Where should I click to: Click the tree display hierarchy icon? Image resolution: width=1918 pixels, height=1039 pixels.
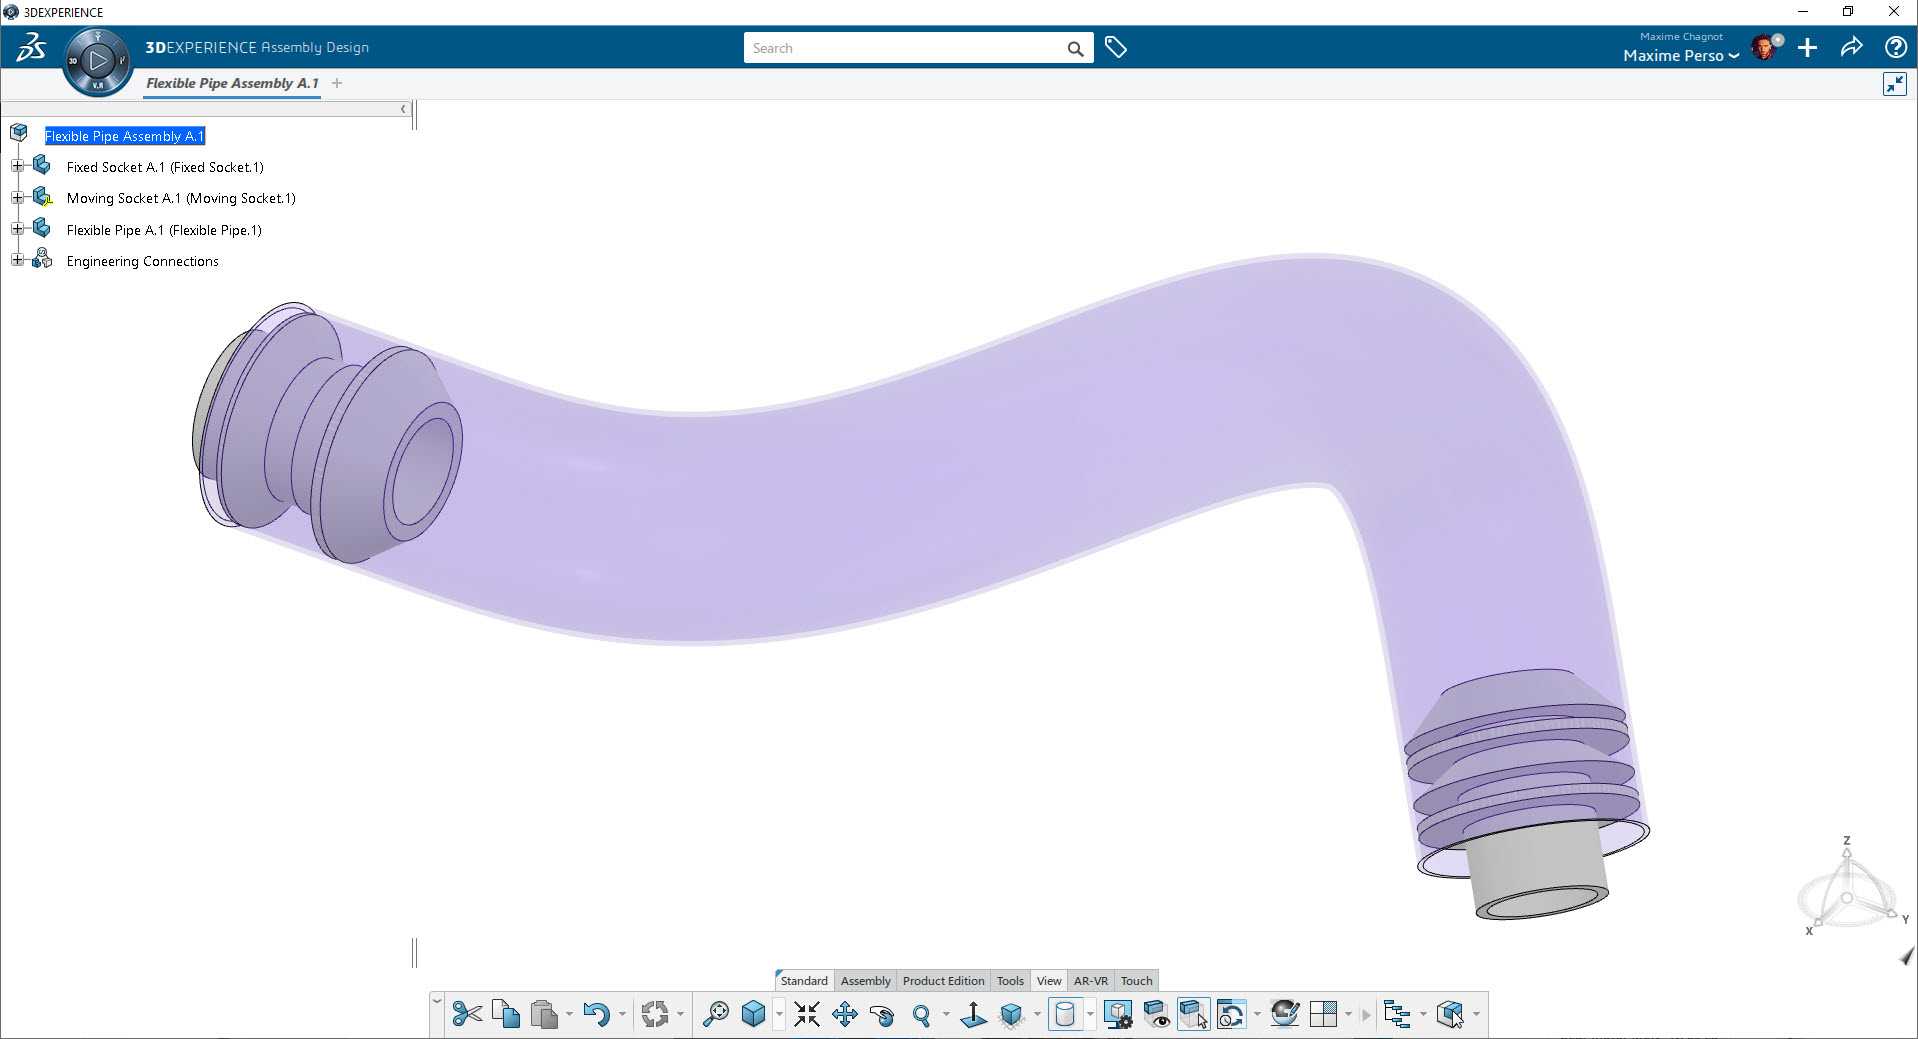point(1397,1014)
